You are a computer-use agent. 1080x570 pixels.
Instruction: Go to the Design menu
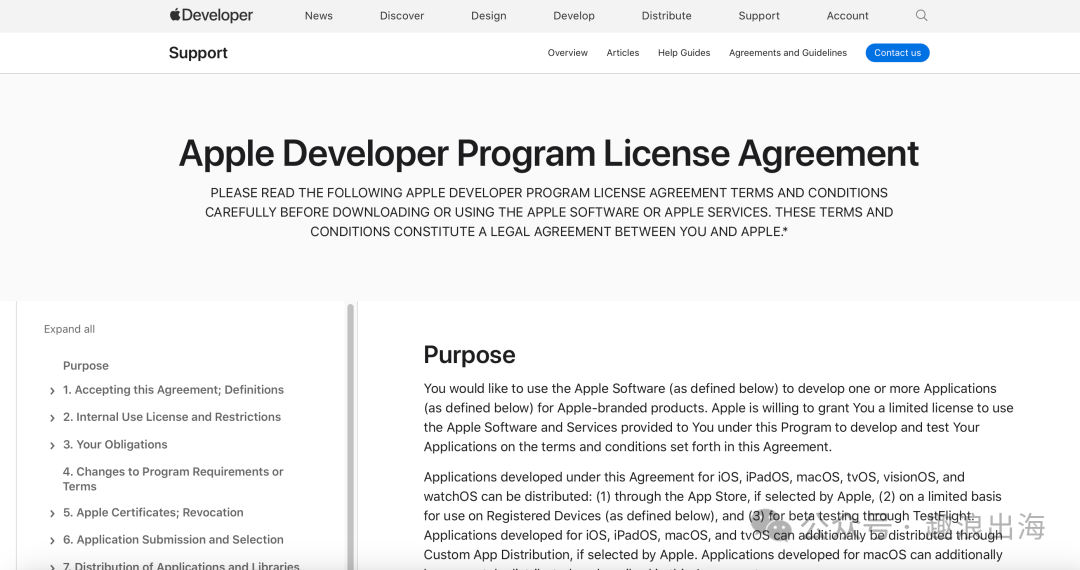[x=488, y=16]
